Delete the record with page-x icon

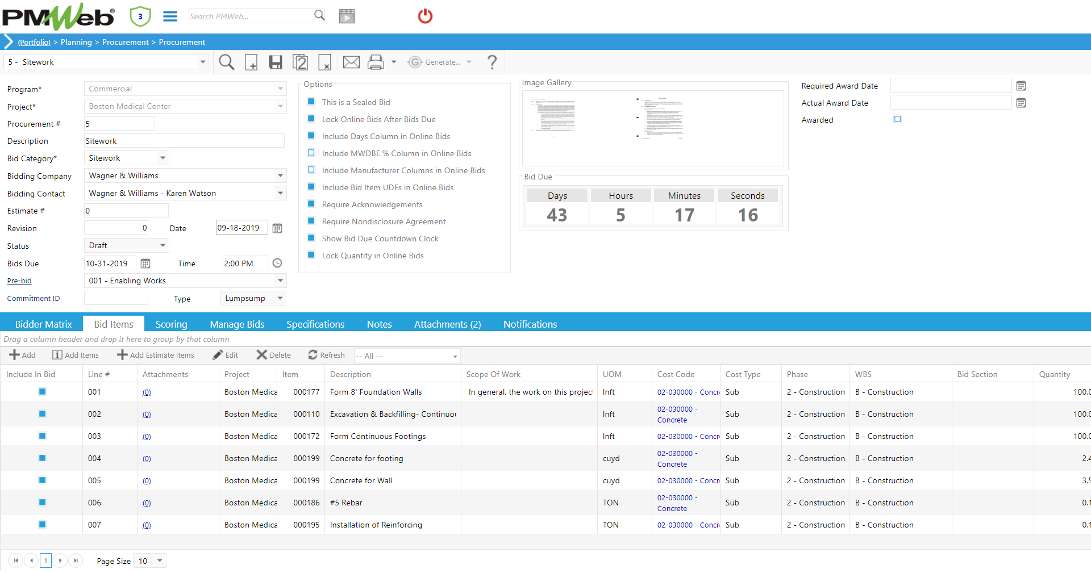coord(324,63)
